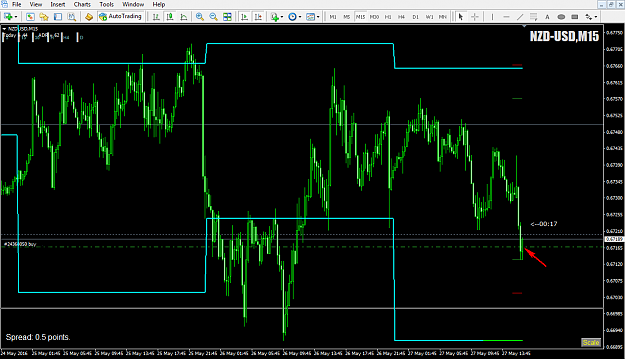The image size is (625, 360).
Task: Expand the Periods dropdown arrow
Action: point(300,17)
